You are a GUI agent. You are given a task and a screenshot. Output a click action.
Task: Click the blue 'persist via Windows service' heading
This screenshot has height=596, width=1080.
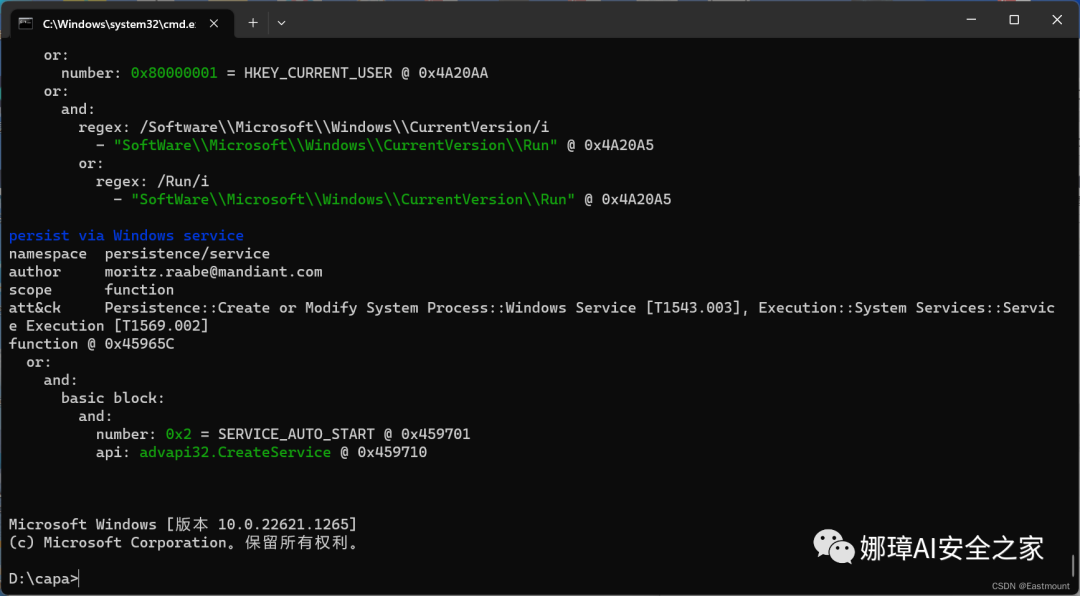coord(126,236)
